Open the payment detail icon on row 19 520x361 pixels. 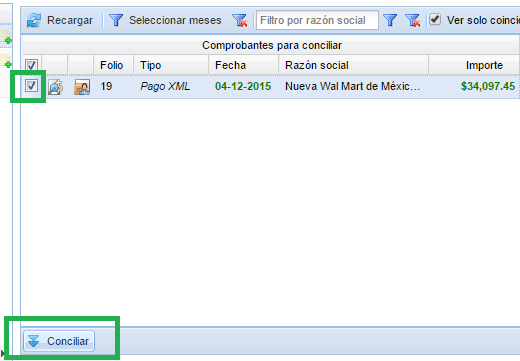pyautogui.click(x=55, y=87)
